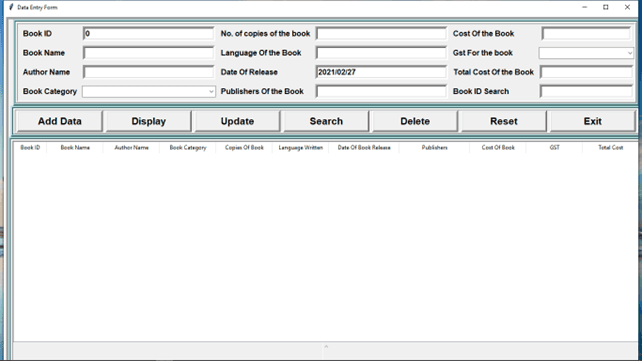Maximize the Data Entry Form window

(x=606, y=7)
